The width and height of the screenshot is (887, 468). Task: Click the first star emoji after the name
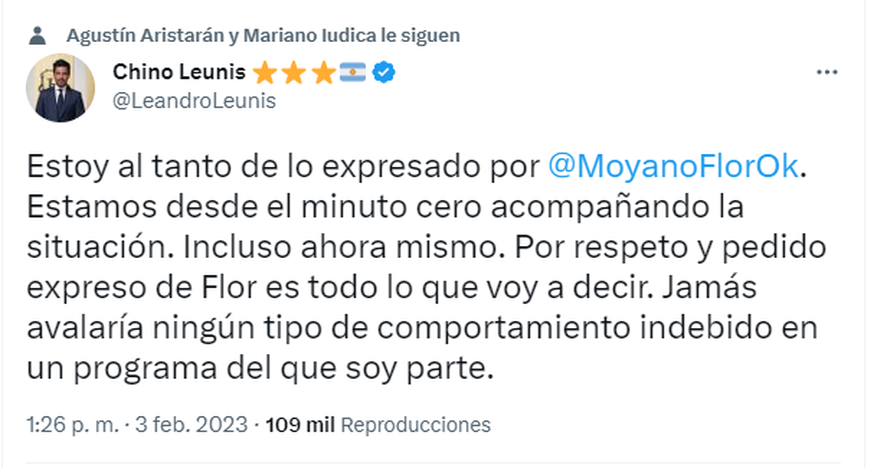point(264,72)
